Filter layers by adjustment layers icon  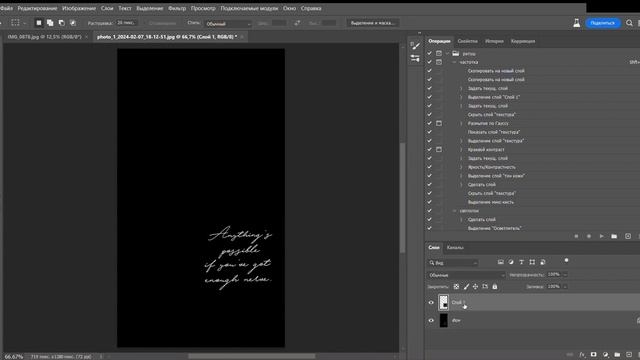coord(511,262)
